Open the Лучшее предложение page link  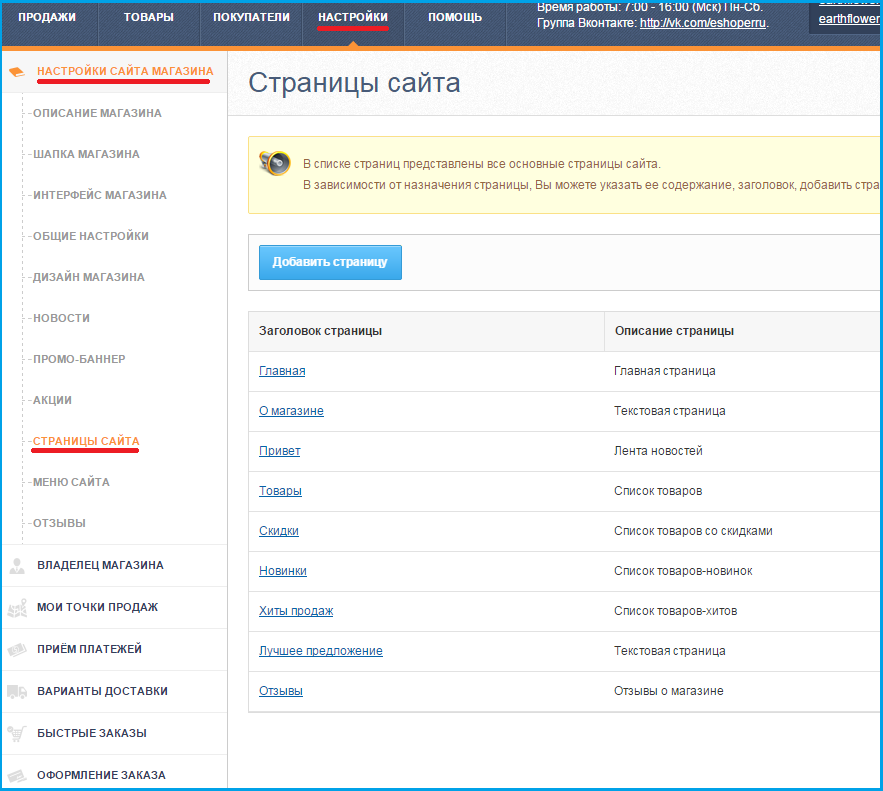point(321,651)
